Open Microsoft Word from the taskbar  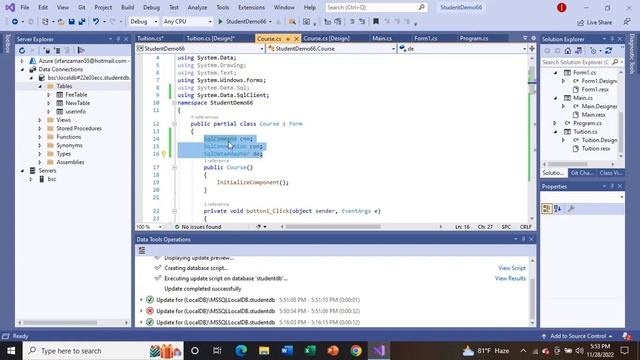pos(287,351)
